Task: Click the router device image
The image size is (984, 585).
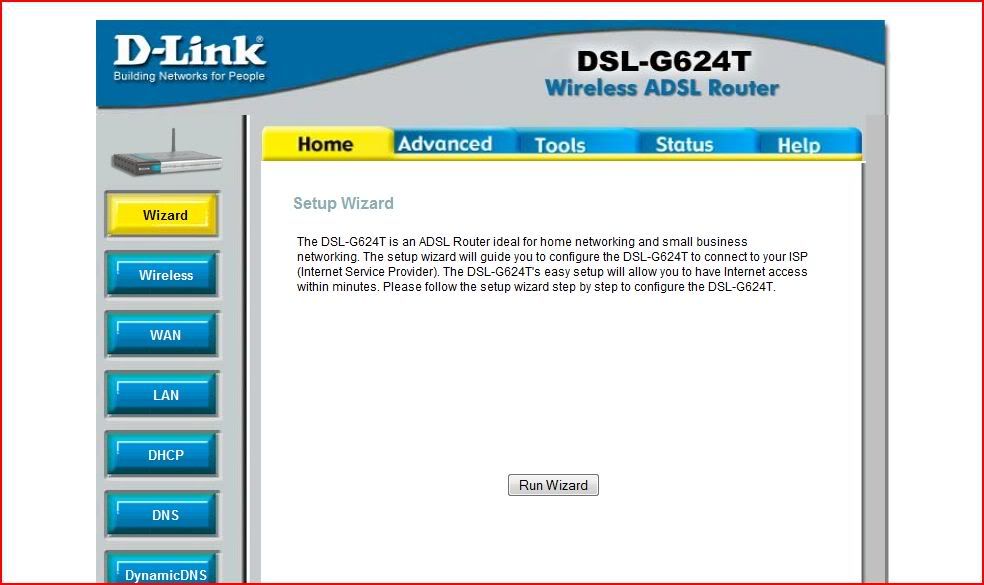Action: coord(166,153)
